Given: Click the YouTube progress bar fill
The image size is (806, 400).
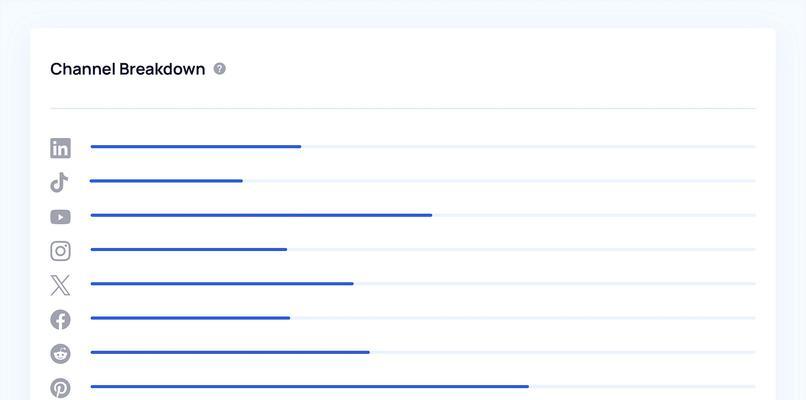Looking at the screenshot, I should [x=261, y=215].
